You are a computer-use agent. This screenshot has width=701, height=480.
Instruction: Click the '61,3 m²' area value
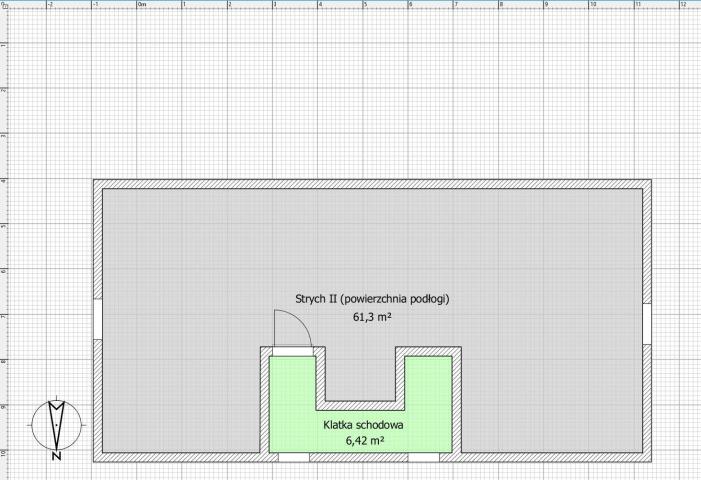[x=372, y=317]
